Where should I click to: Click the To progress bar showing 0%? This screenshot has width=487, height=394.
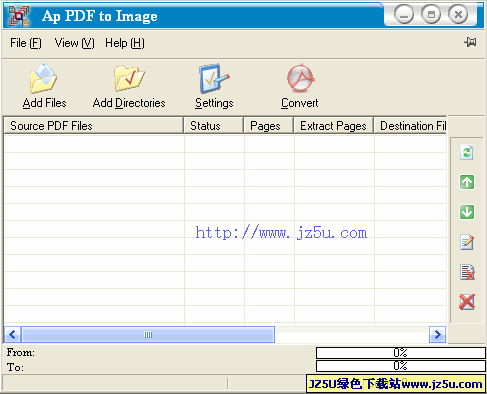(400, 366)
